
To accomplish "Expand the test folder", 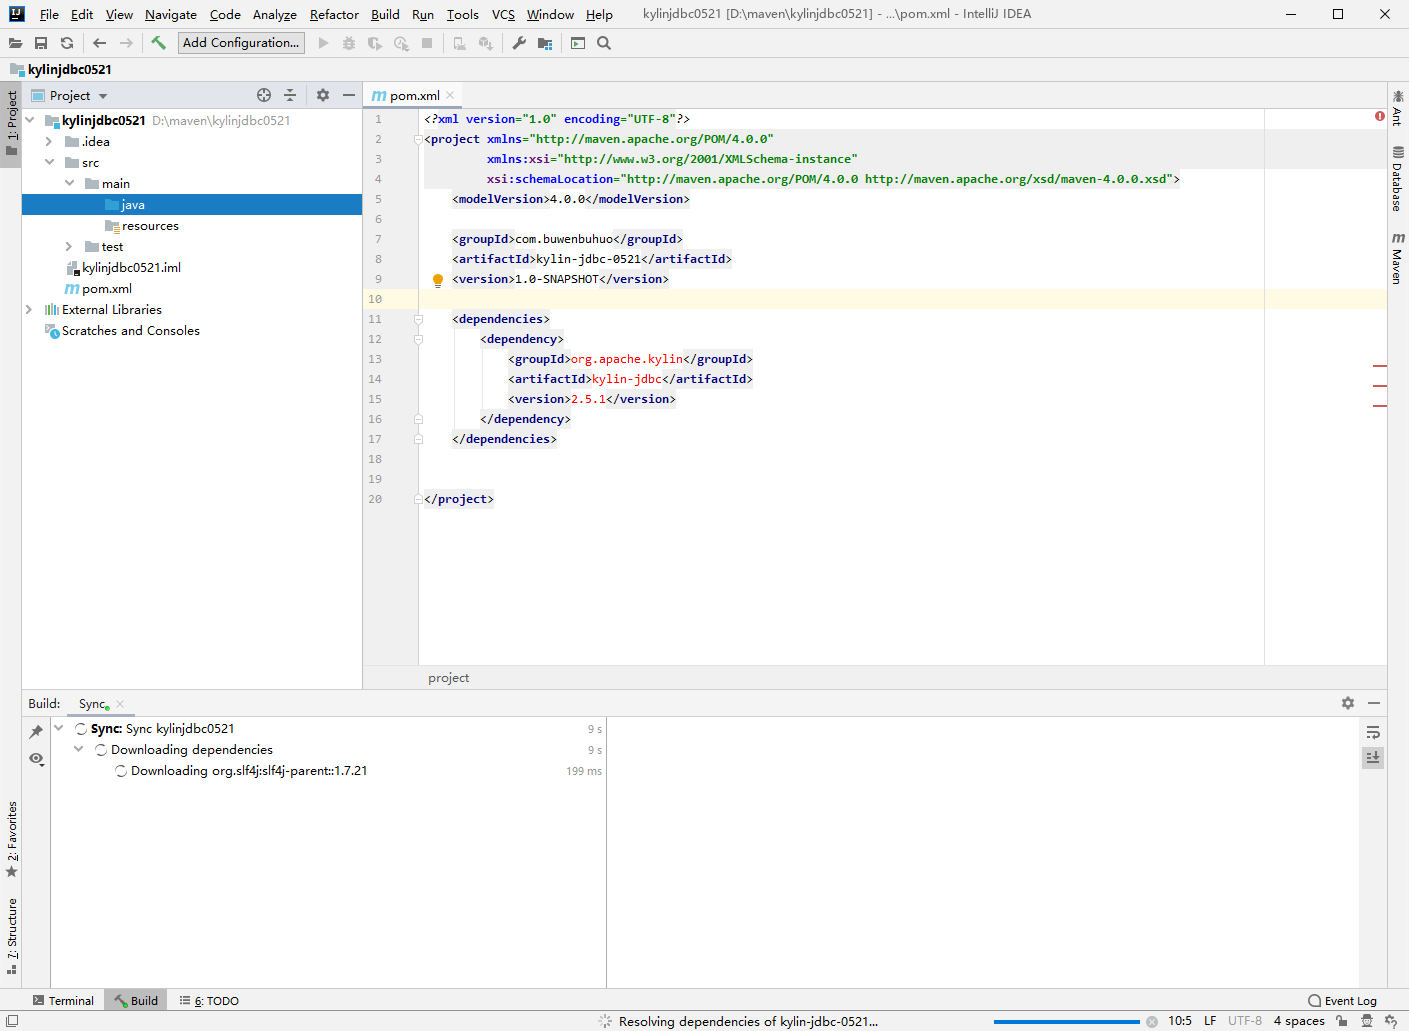I will pos(69,246).
